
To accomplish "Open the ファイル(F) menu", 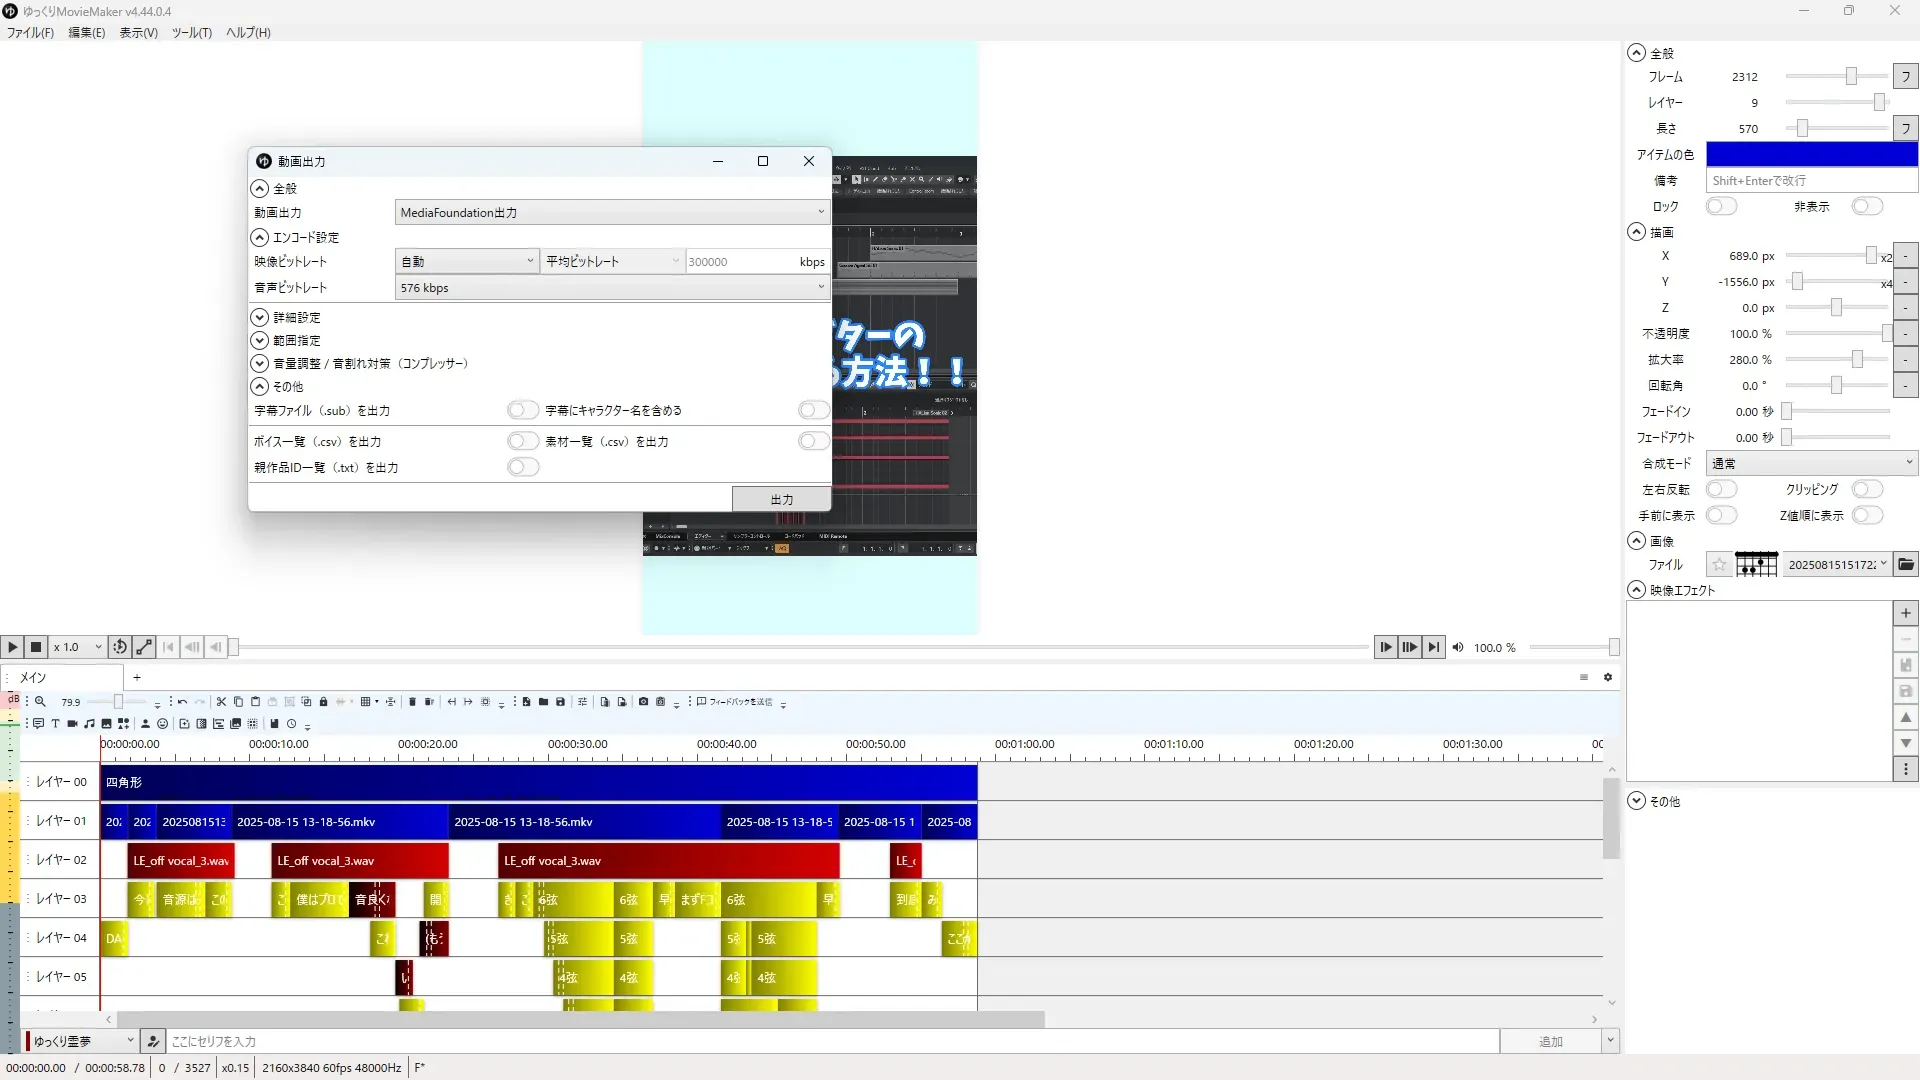I will click(30, 32).
